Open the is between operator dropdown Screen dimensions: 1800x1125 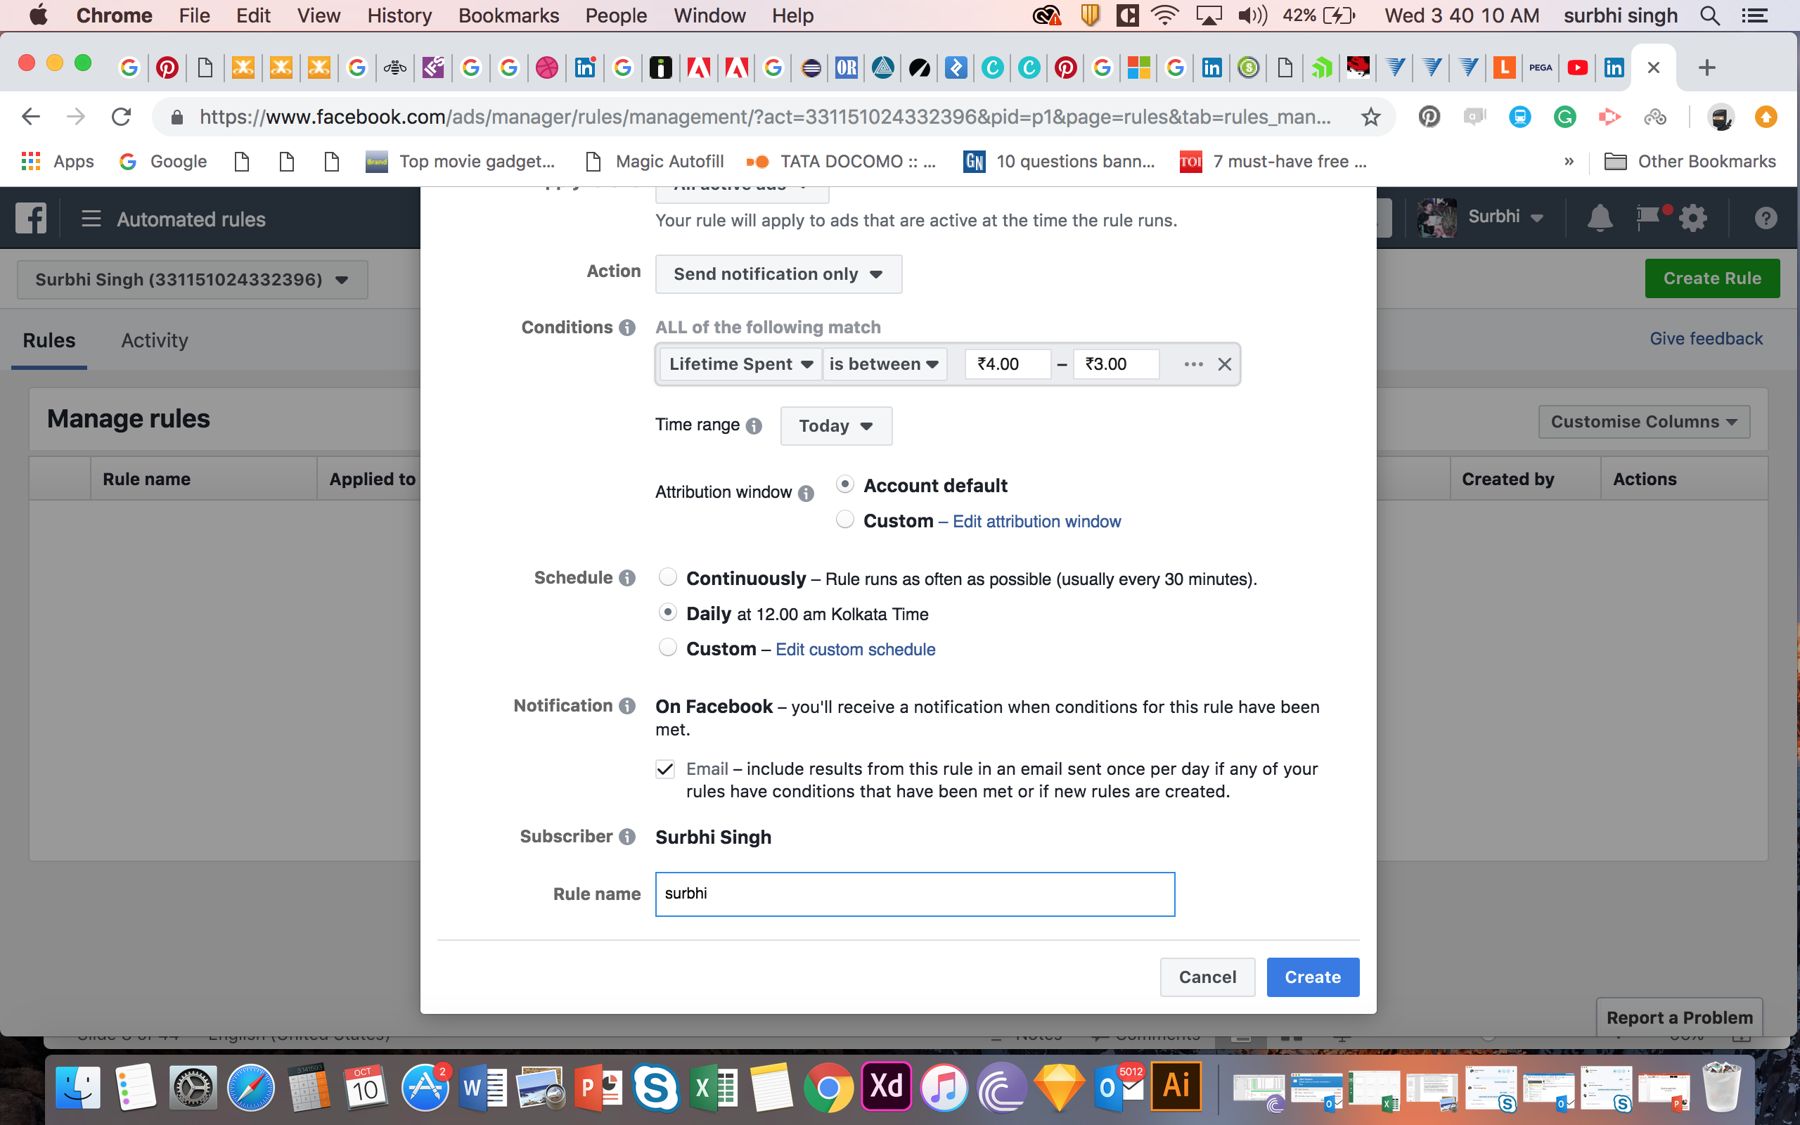point(884,364)
